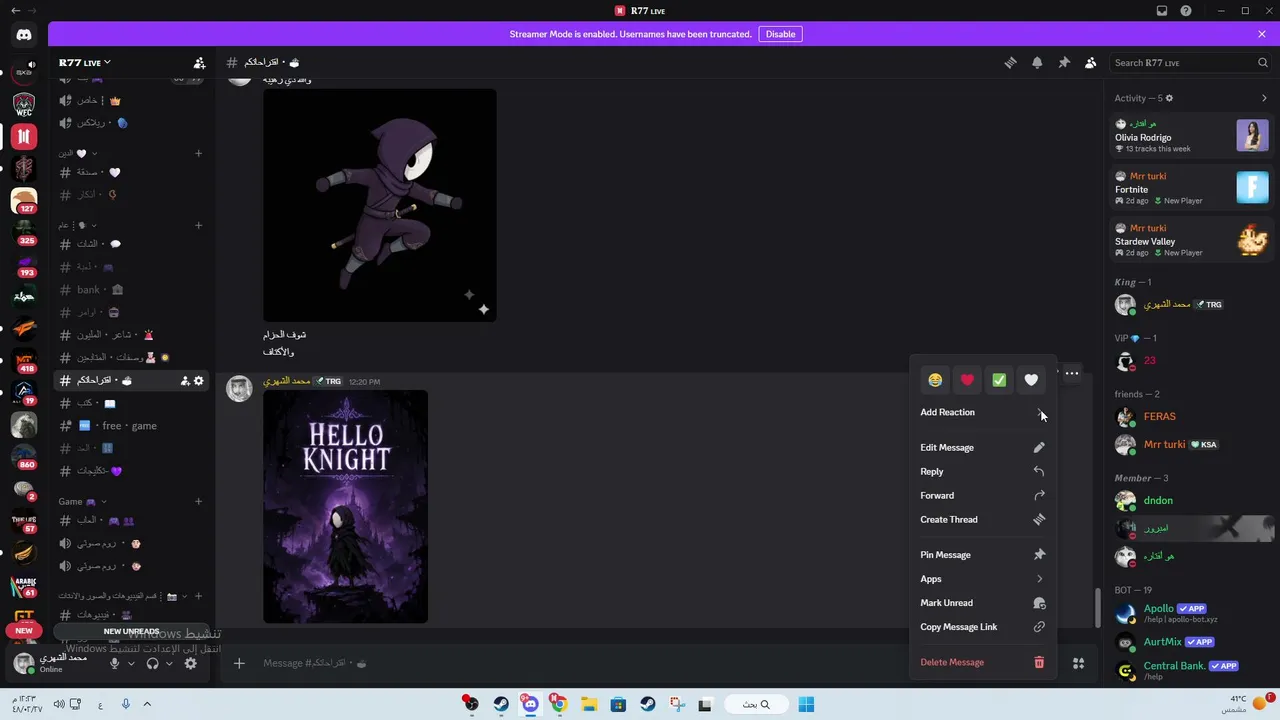Jump to new unreads with the NEW UNREADS pill

coord(131,631)
